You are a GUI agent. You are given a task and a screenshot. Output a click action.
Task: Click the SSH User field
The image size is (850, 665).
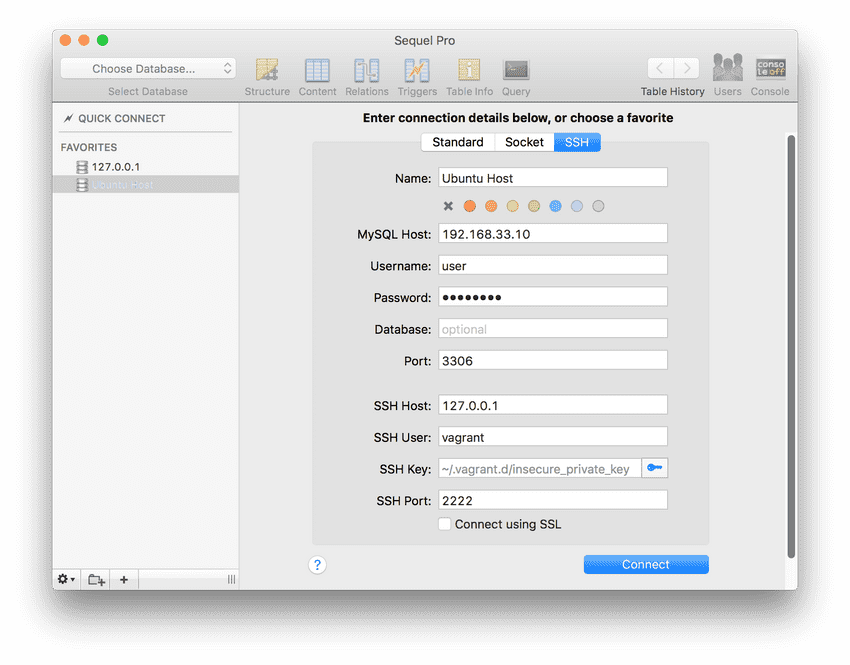click(553, 437)
